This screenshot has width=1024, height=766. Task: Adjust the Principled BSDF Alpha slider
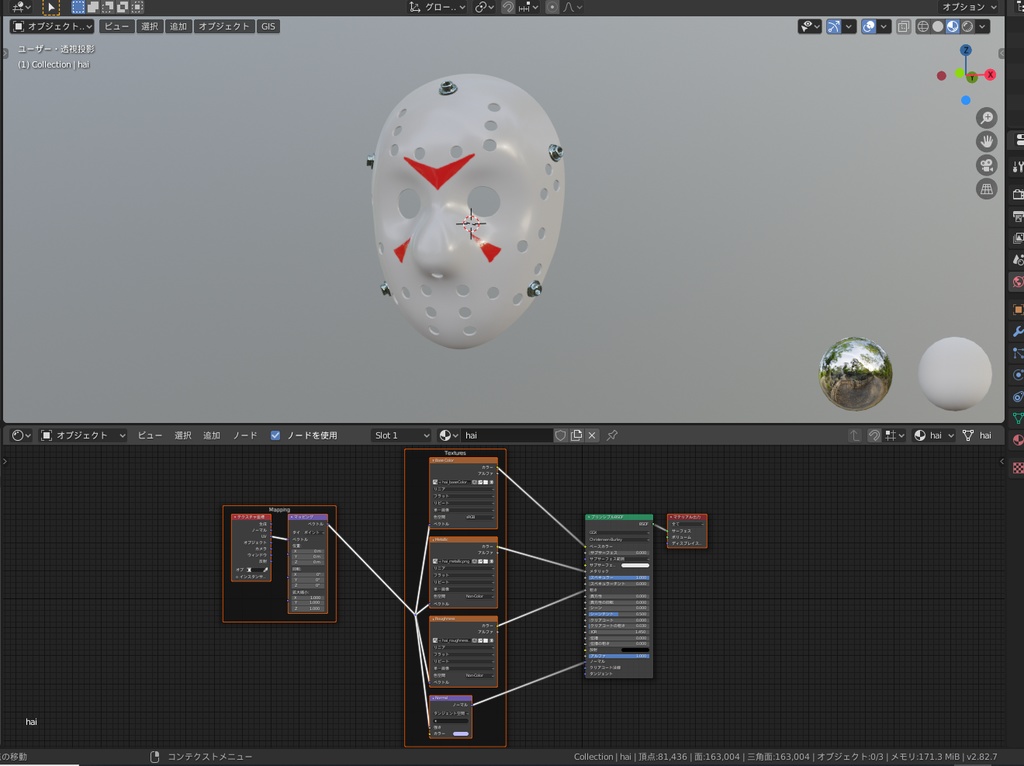click(618, 656)
